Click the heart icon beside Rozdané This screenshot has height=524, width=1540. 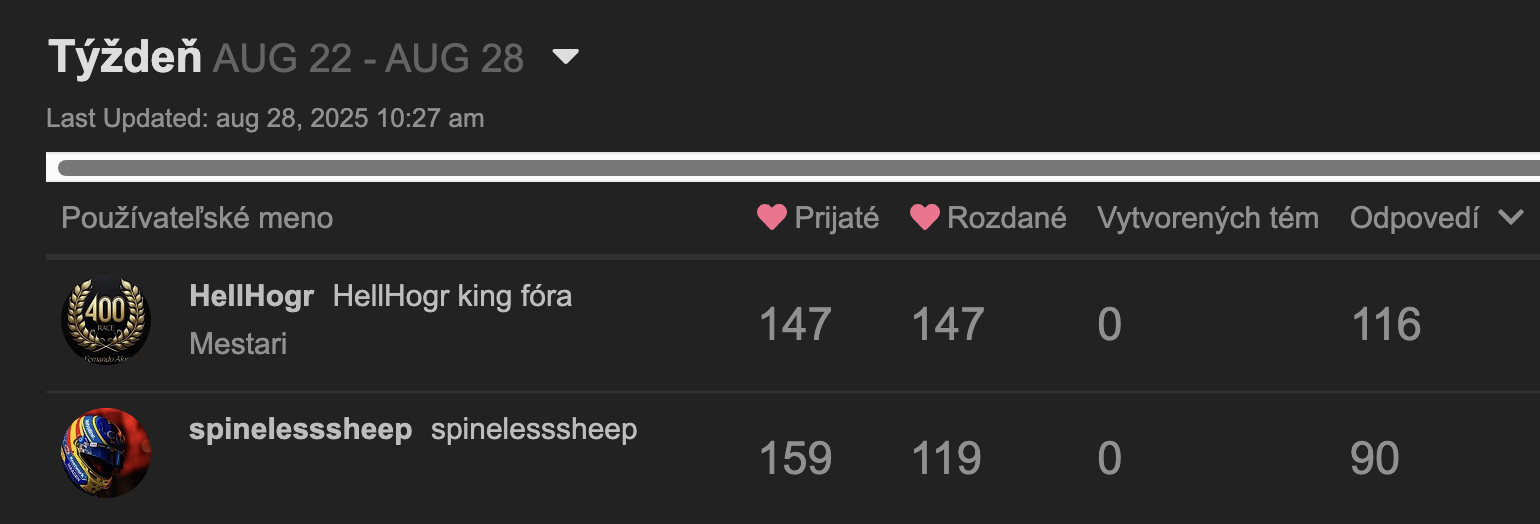pyautogui.click(x=925, y=217)
